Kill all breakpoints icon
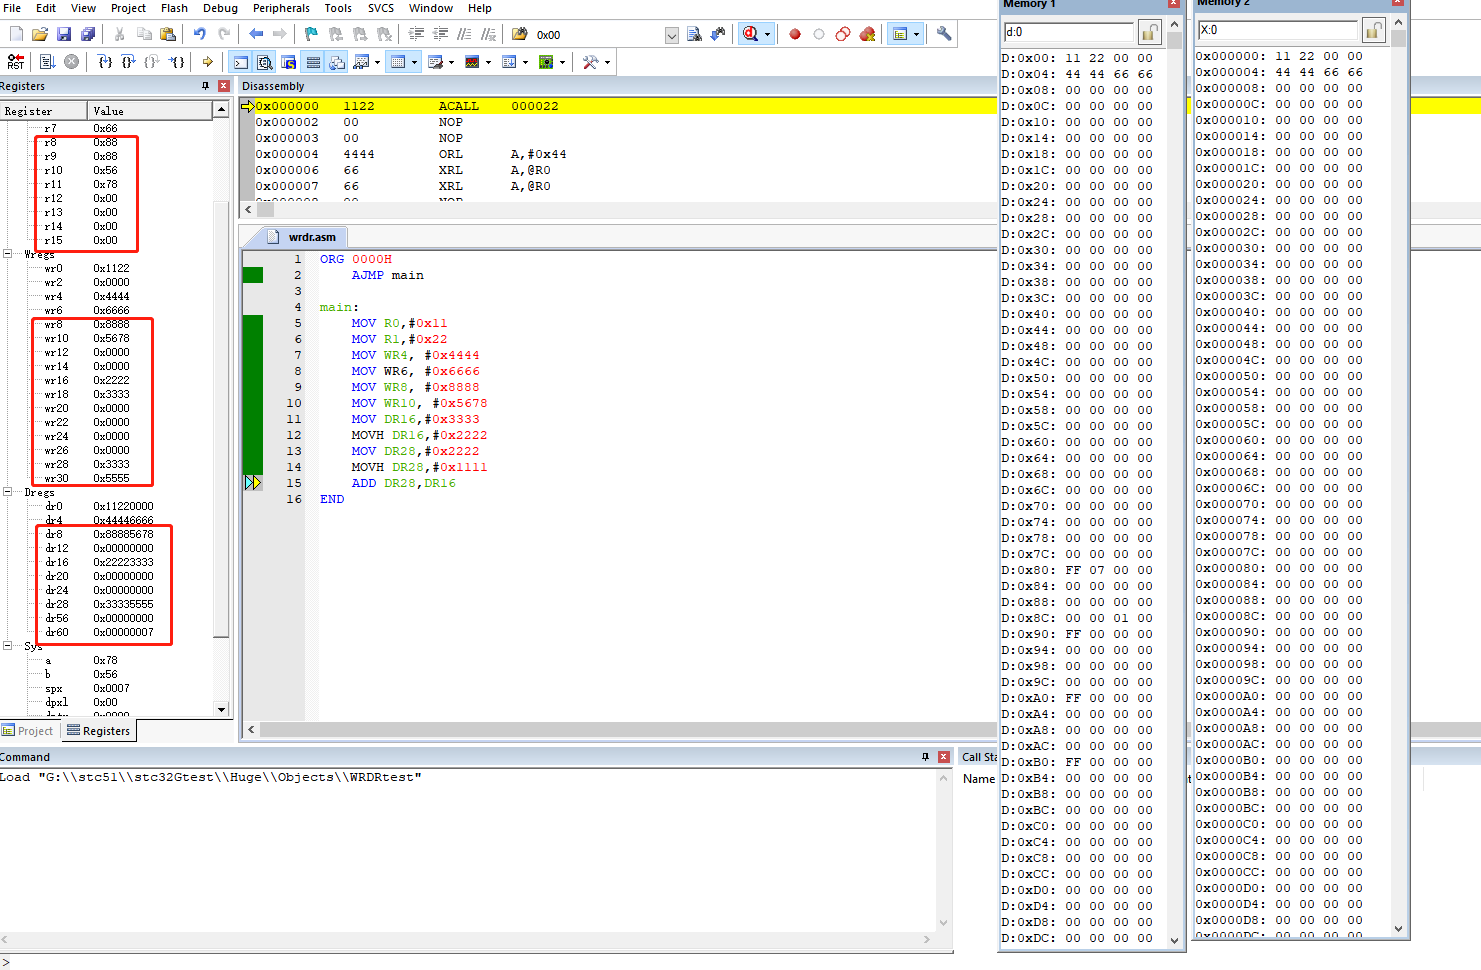The image size is (1481, 970). click(x=867, y=34)
